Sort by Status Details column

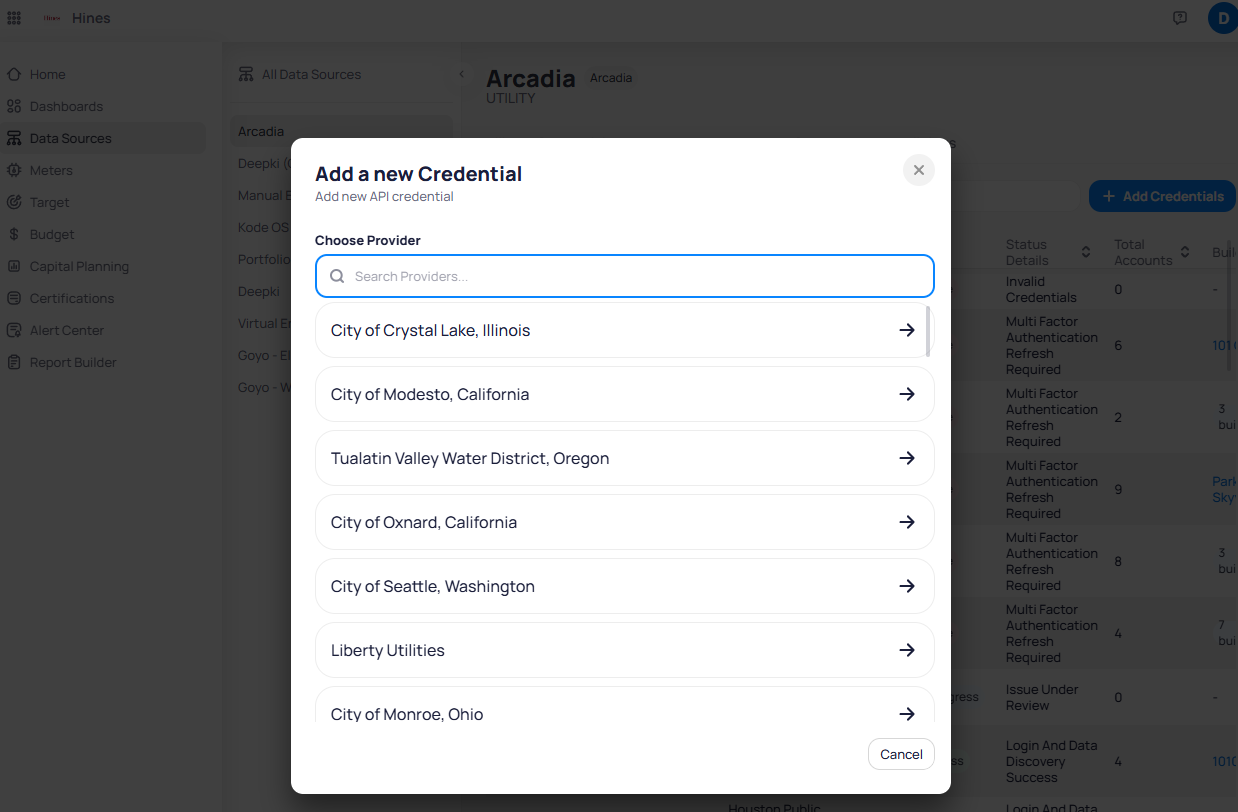coord(1086,252)
